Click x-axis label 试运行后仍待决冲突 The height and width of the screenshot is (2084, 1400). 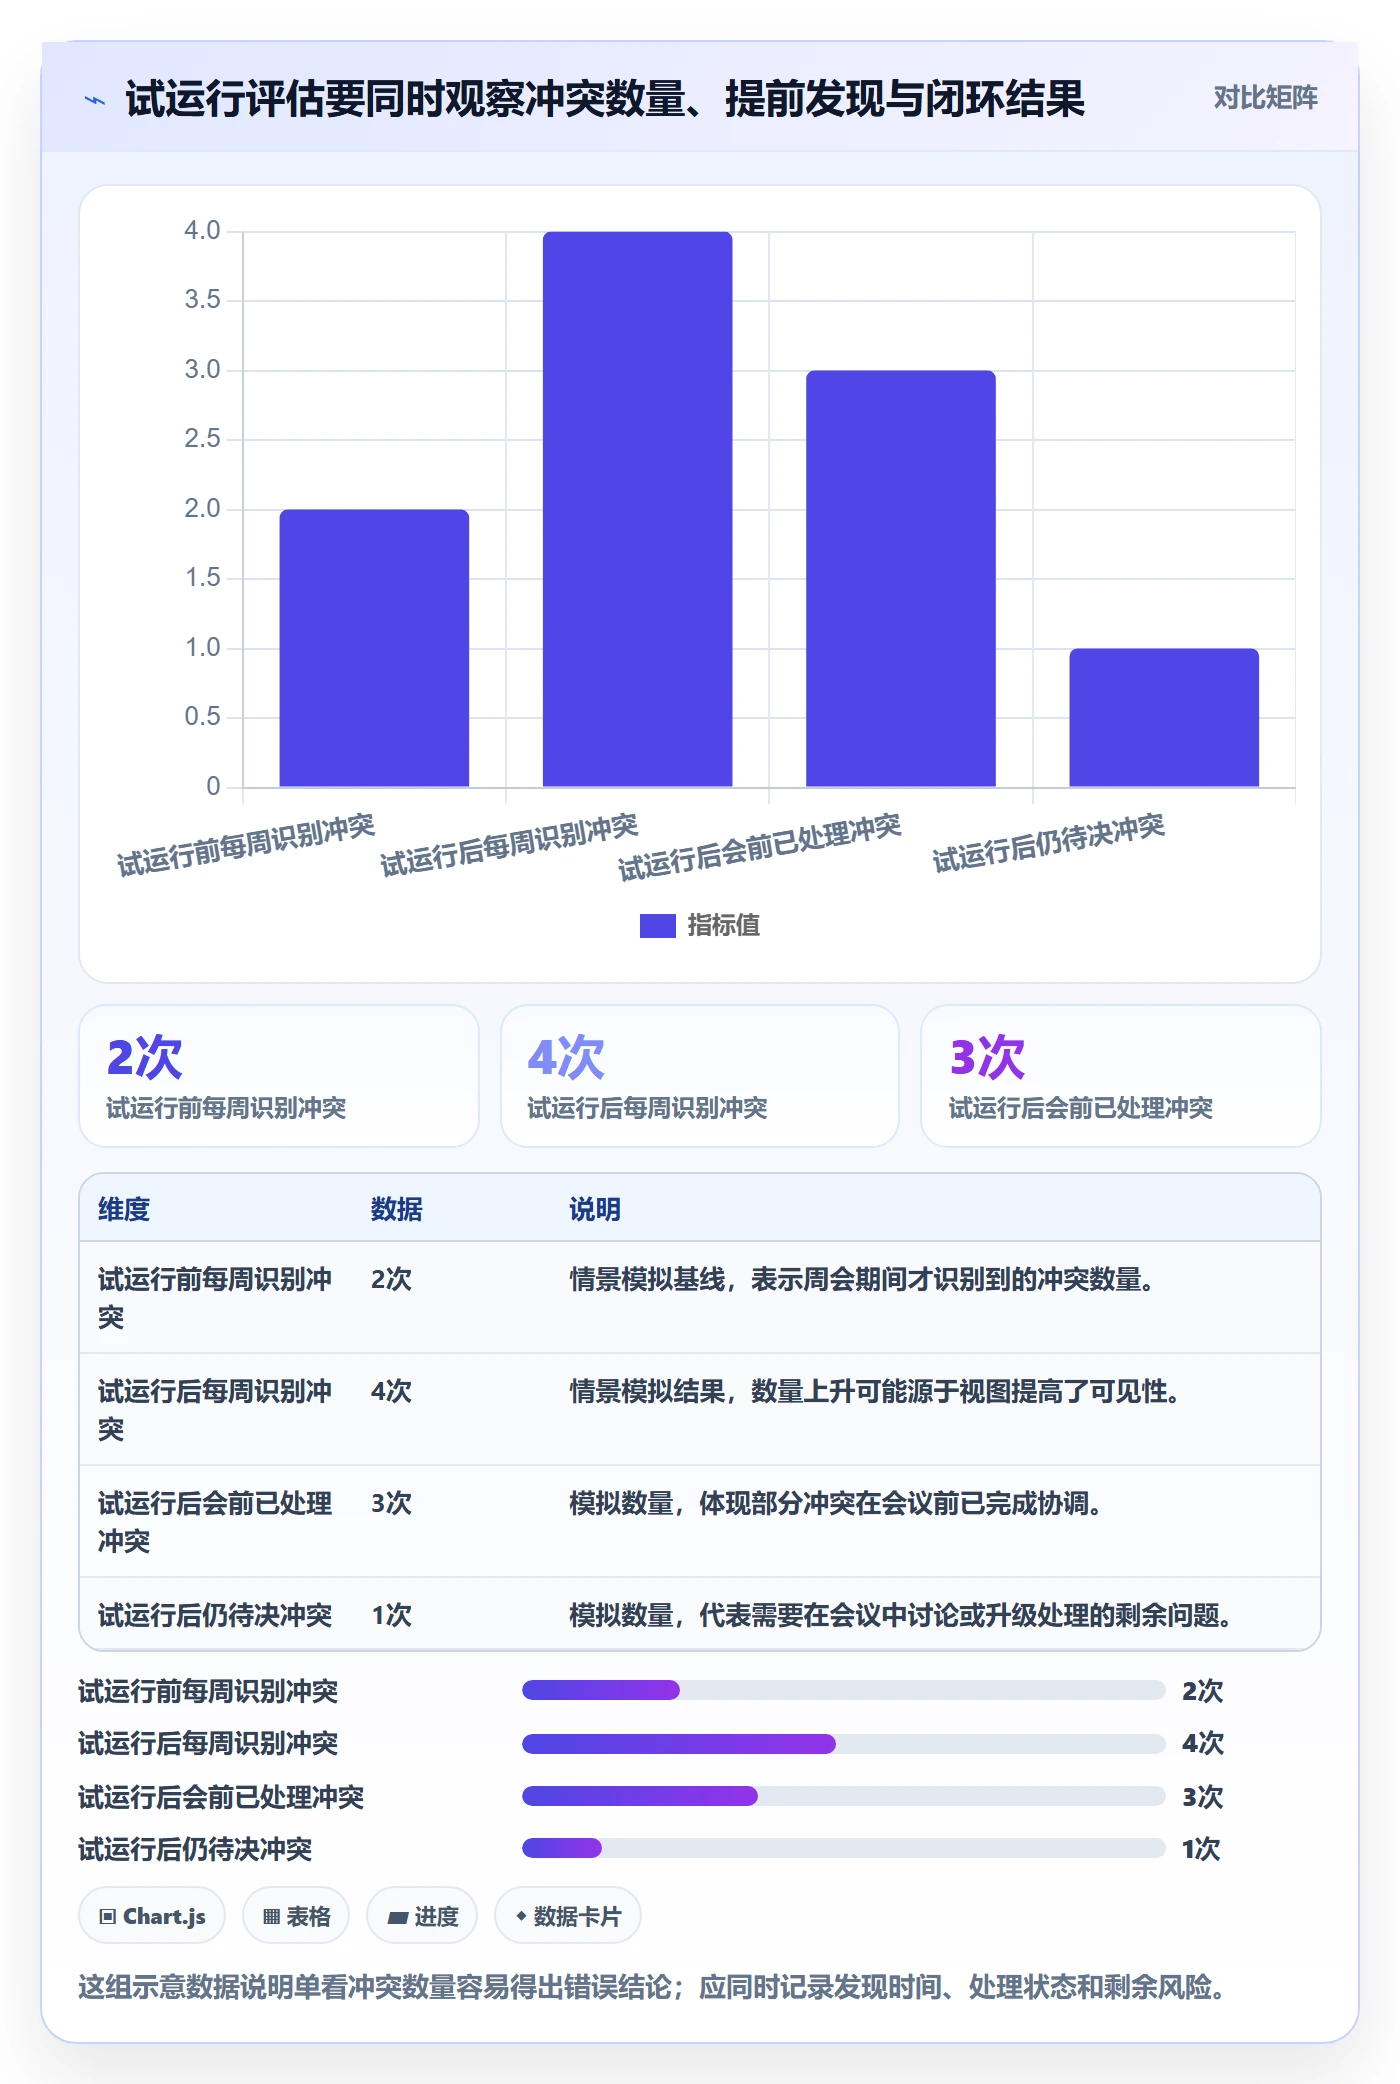pyautogui.click(x=1049, y=843)
